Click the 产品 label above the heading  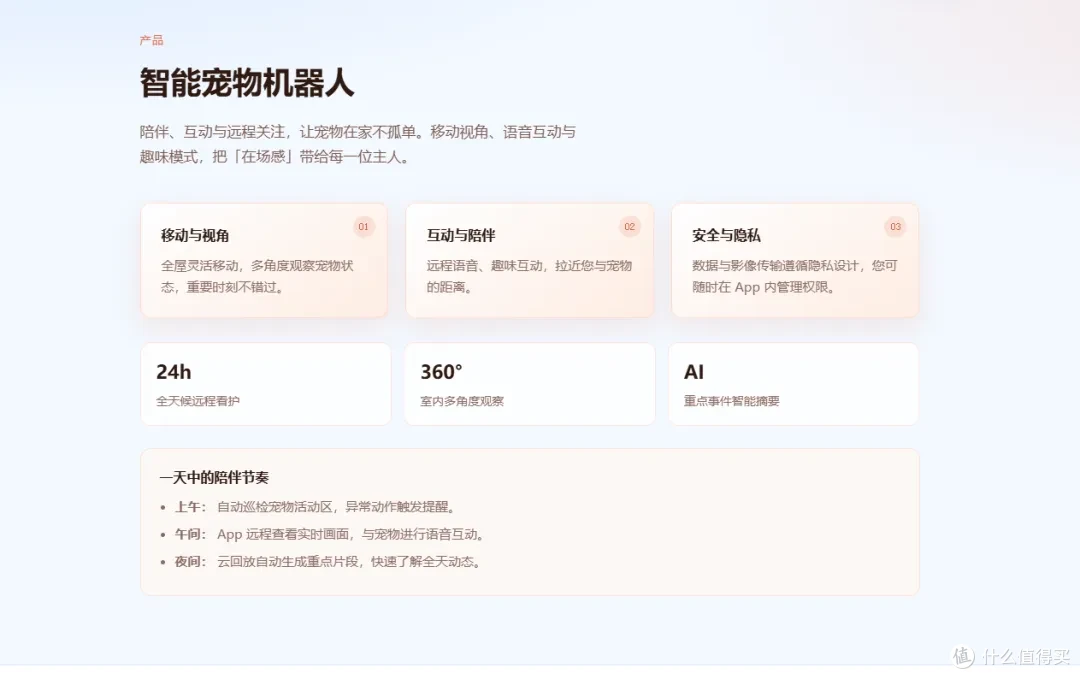[152, 41]
